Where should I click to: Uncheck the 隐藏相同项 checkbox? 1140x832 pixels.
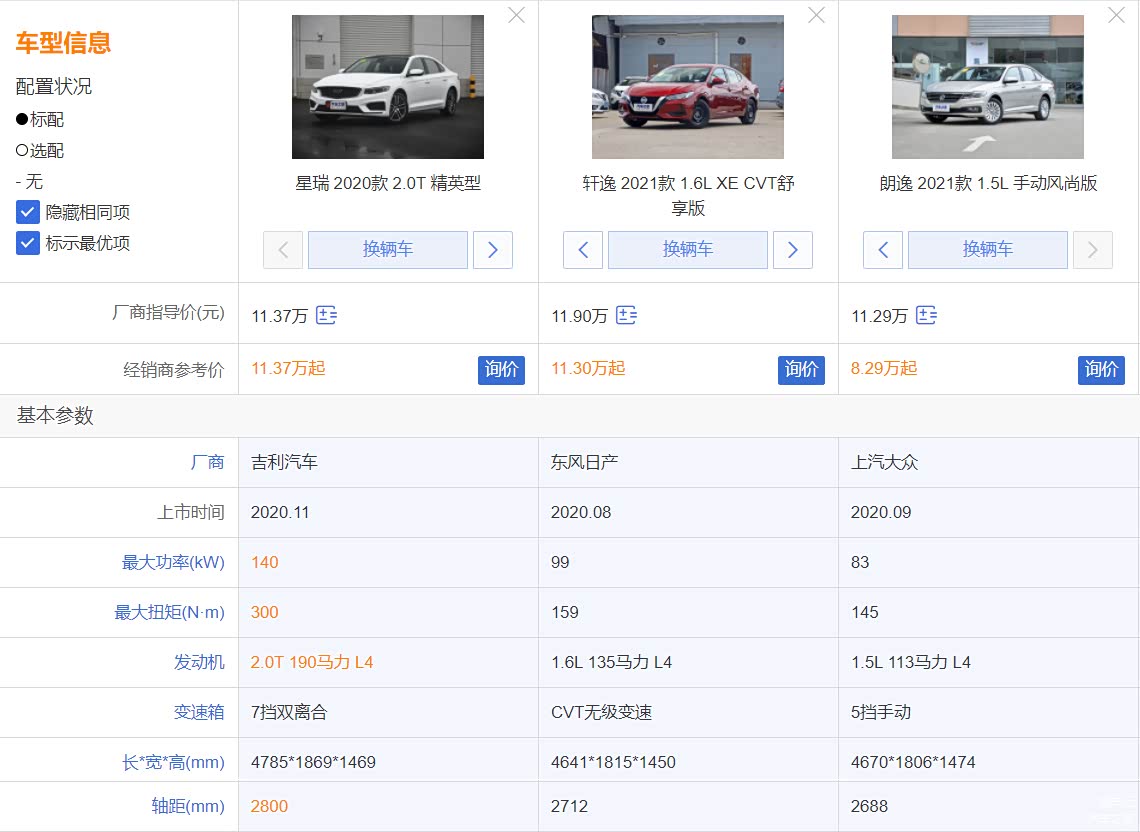coord(28,212)
